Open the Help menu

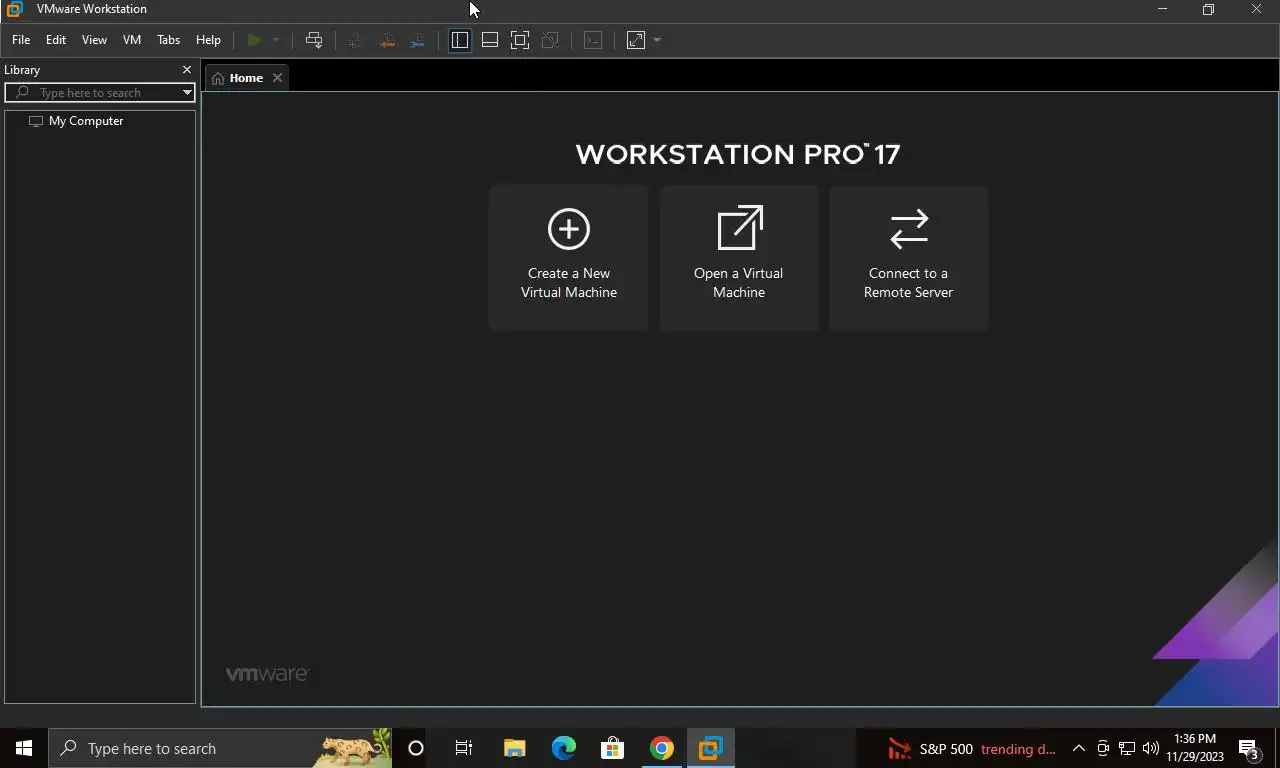click(x=208, y=40)
